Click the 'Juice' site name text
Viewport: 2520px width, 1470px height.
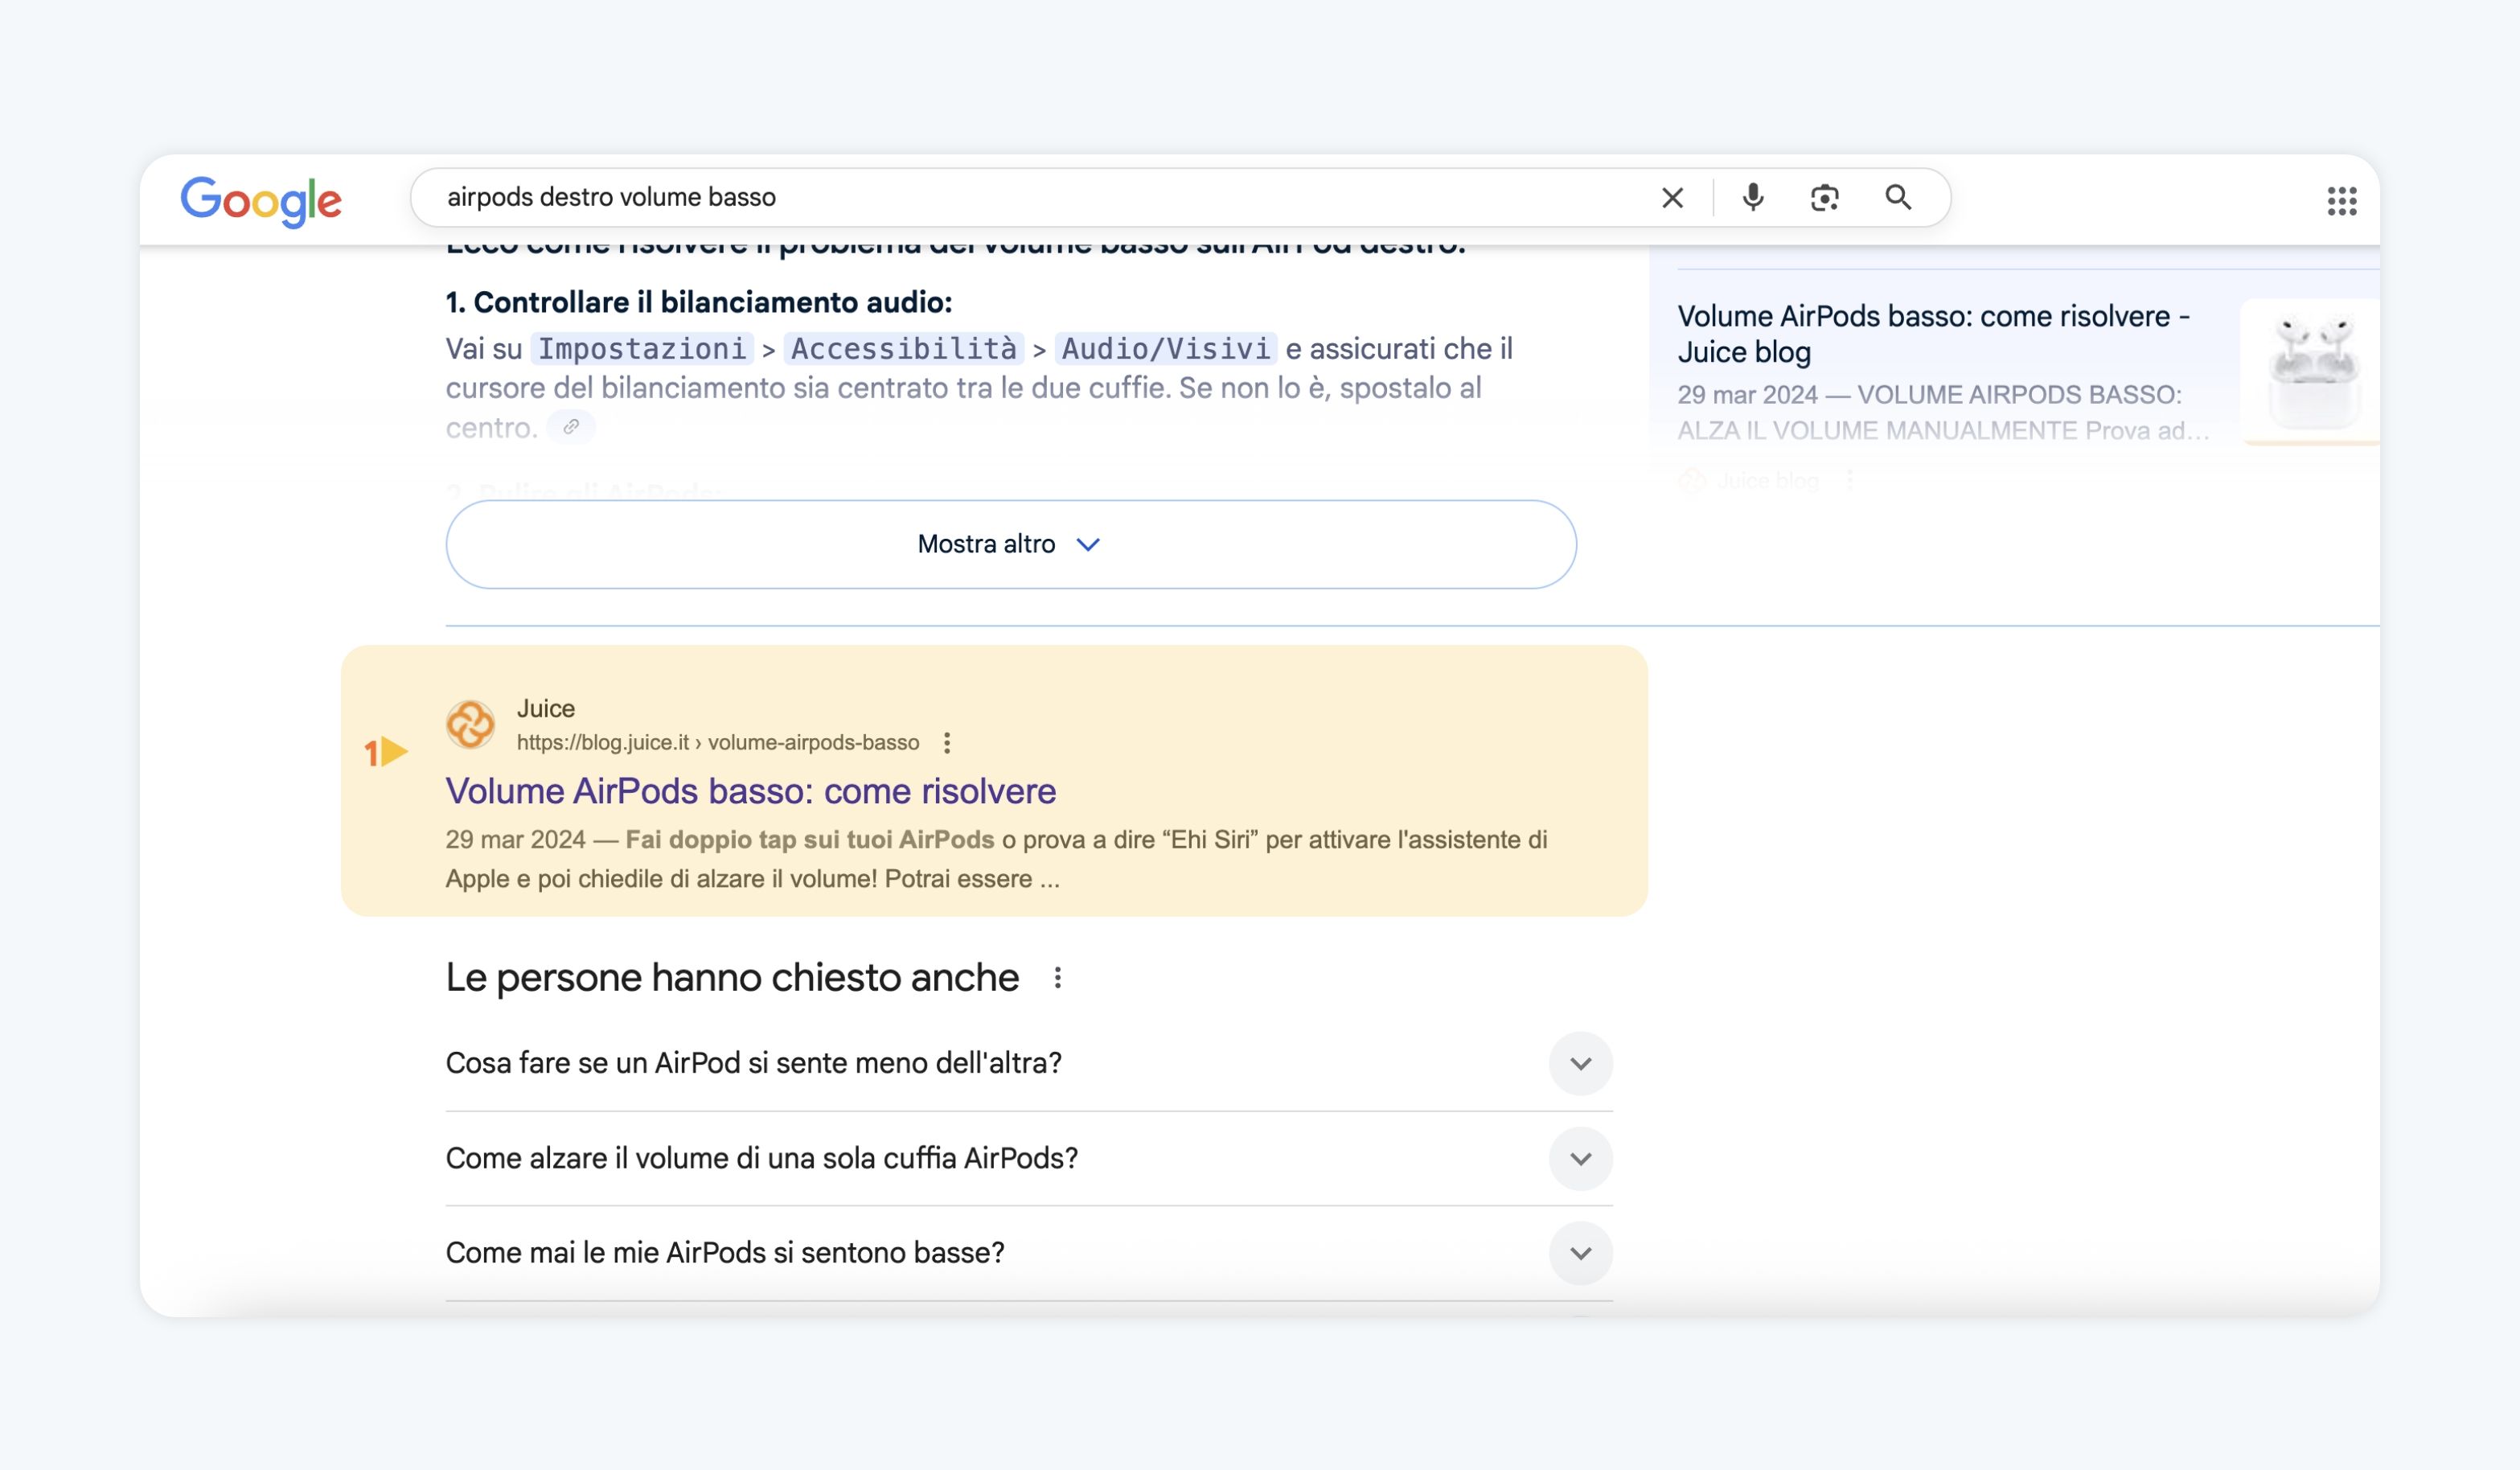pos(546,709)
